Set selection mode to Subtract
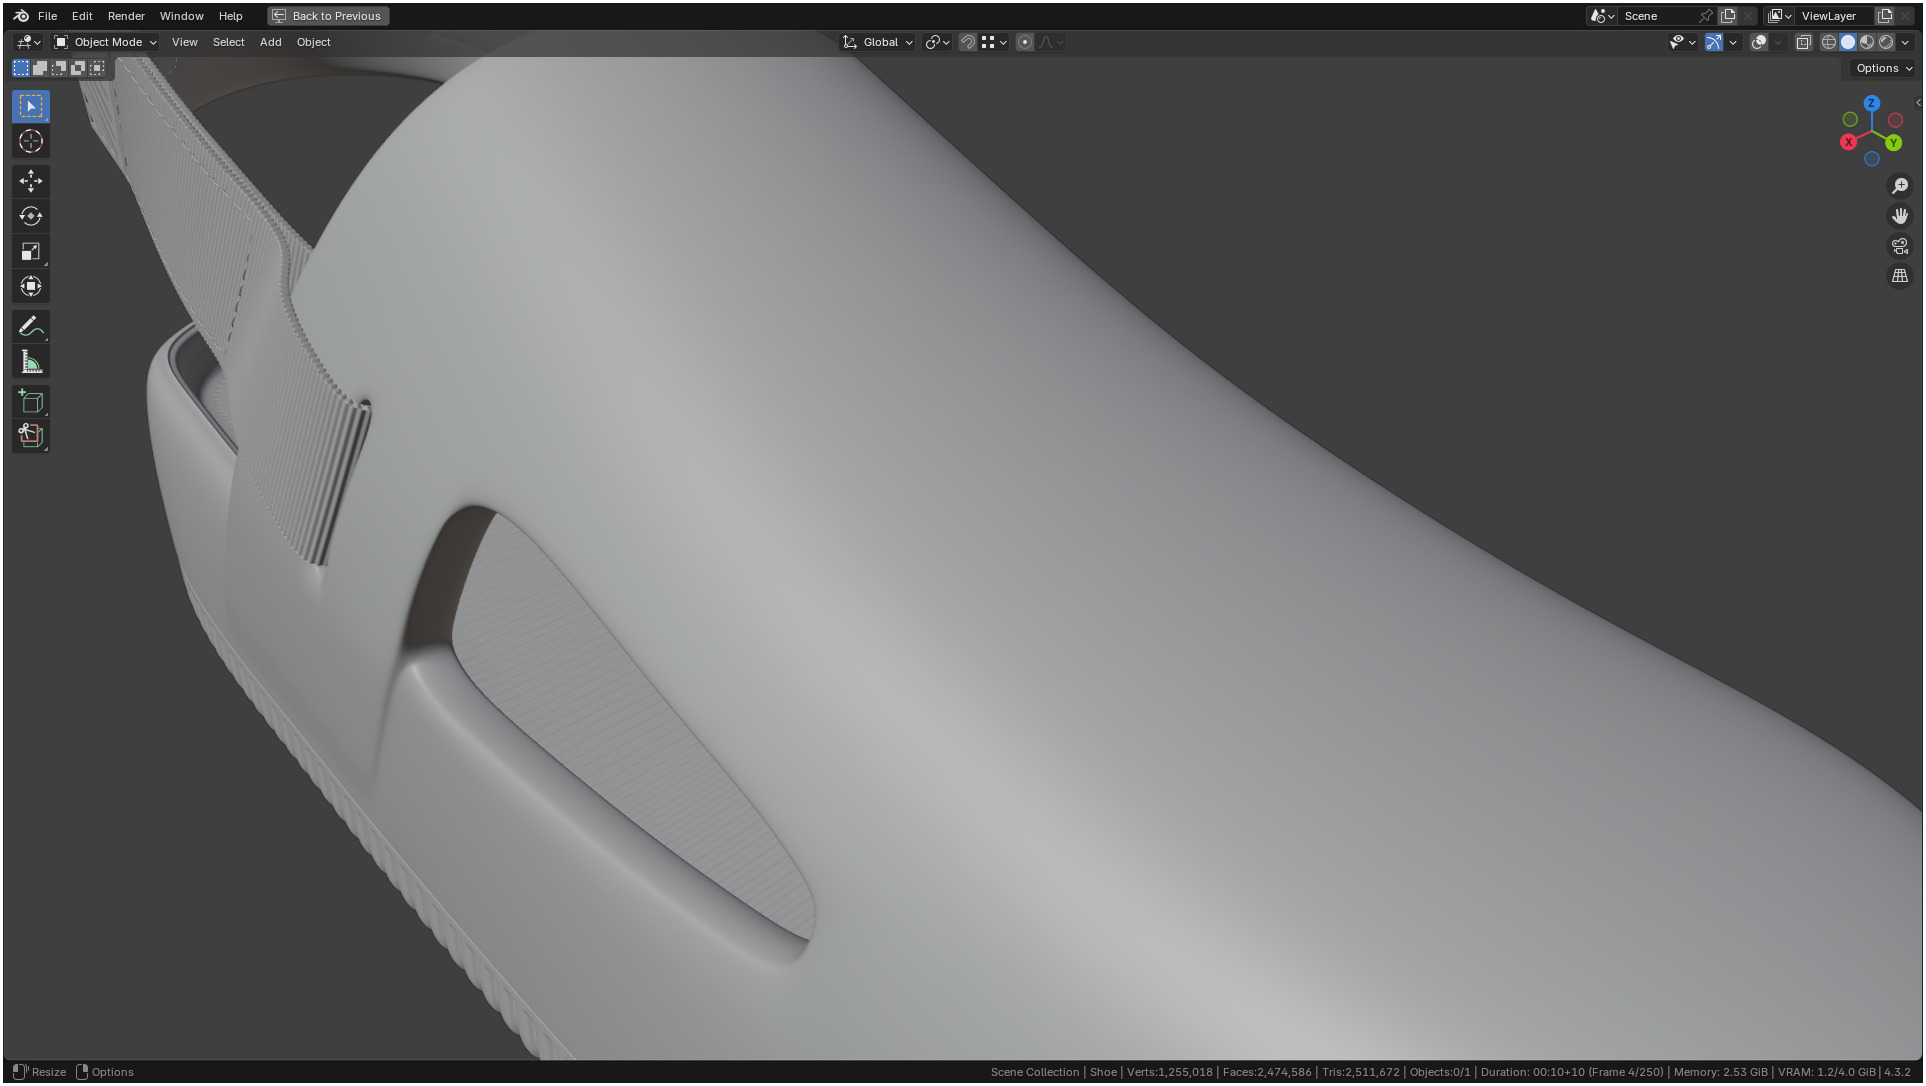The height and width of the screenshot is (1086, 1926). tap(59, 68)
